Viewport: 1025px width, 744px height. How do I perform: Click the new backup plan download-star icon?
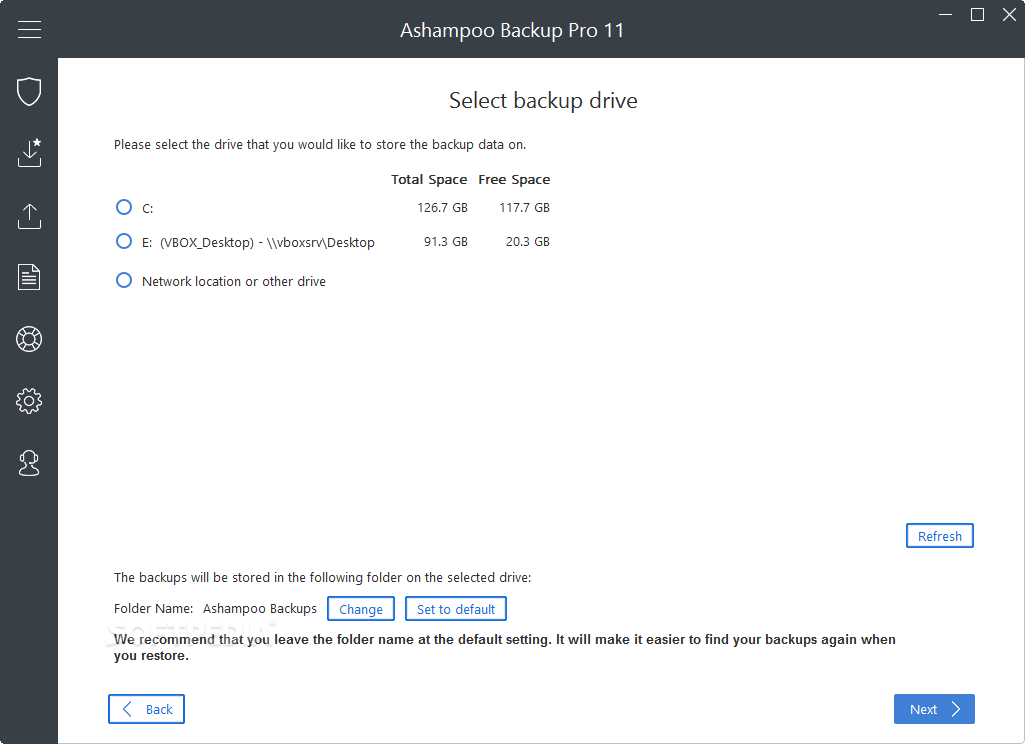pos(29,152)
